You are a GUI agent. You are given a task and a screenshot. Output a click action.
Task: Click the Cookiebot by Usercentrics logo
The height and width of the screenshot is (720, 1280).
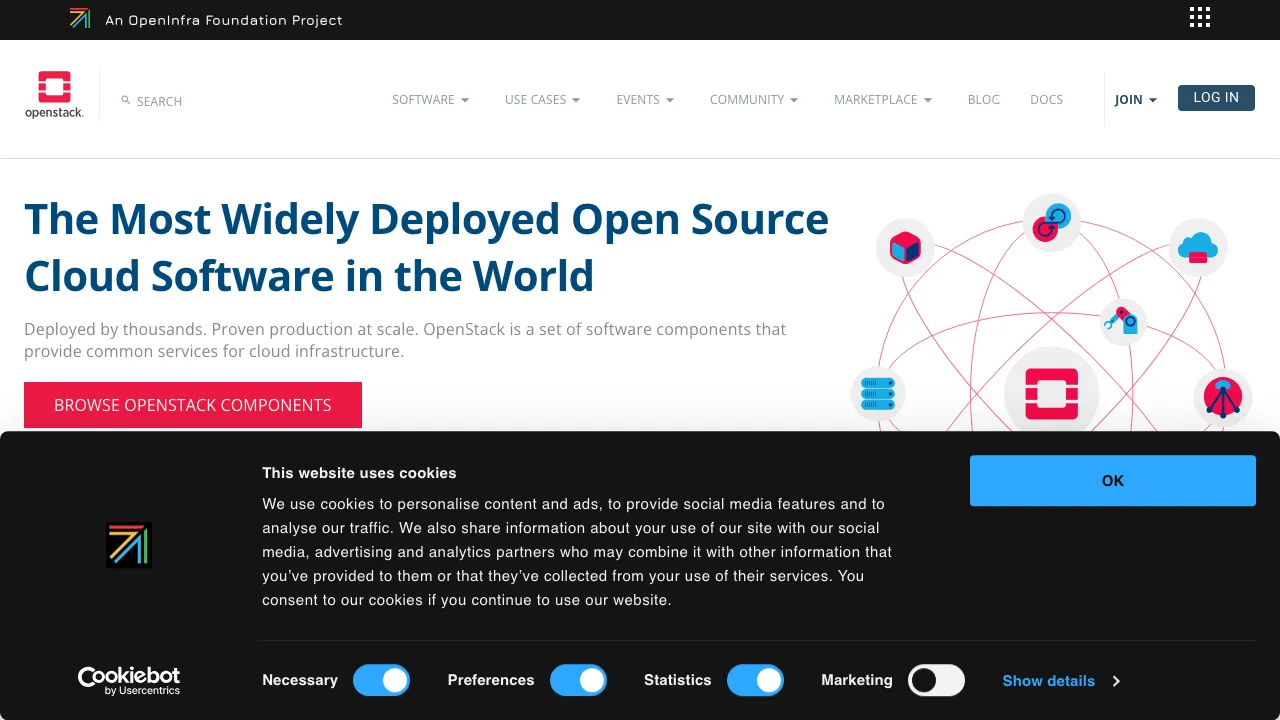[x=129, y=681]
